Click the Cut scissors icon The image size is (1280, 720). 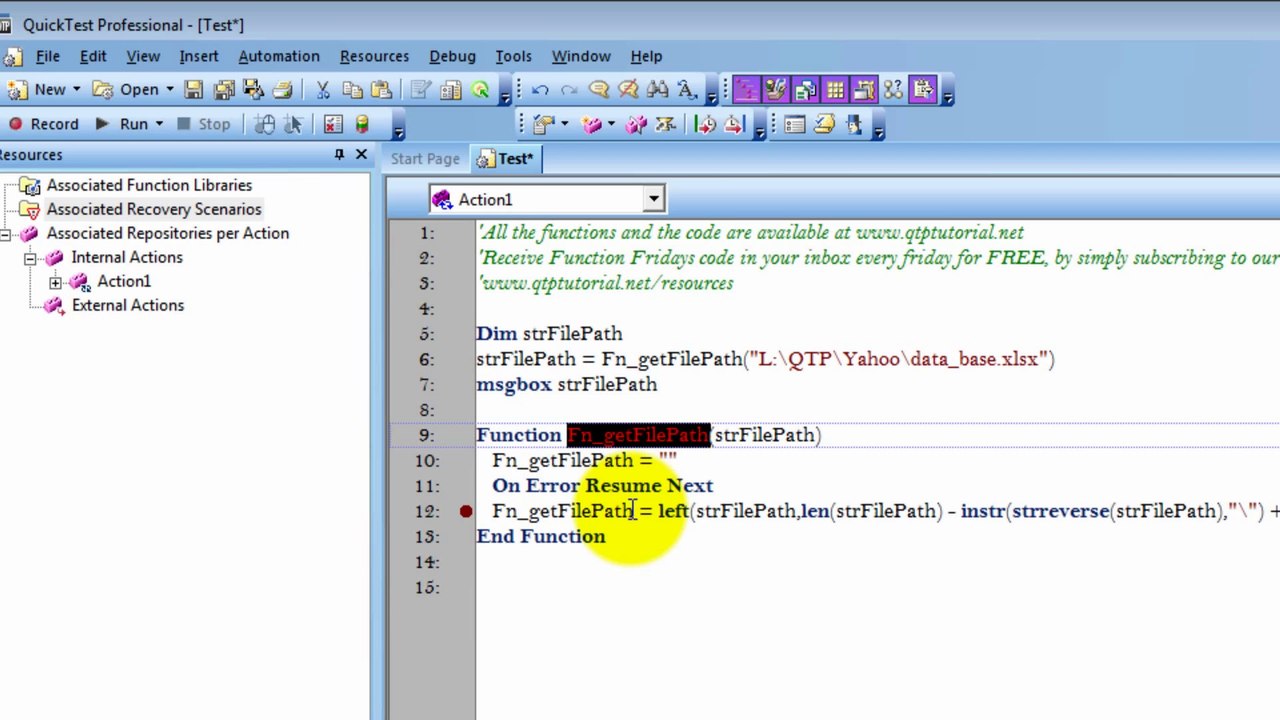tap(323, 90)
